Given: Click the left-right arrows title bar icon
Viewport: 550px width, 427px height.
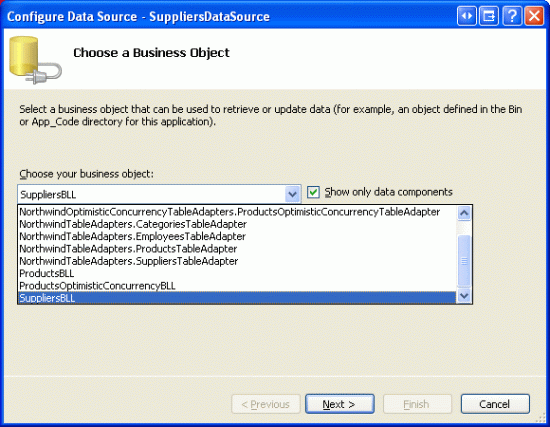Looking at the screenshot, I should [467, 16].
